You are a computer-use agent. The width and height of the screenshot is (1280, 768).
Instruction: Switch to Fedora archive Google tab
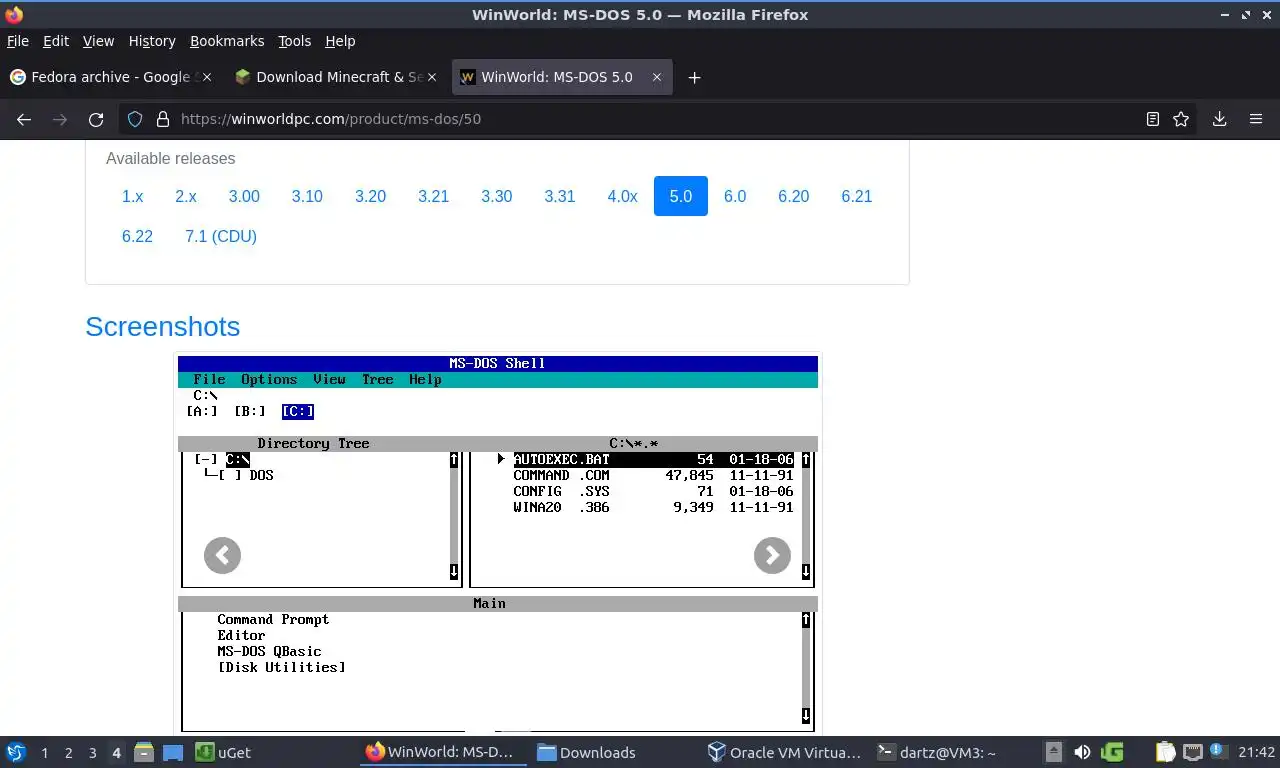point(110,77)
